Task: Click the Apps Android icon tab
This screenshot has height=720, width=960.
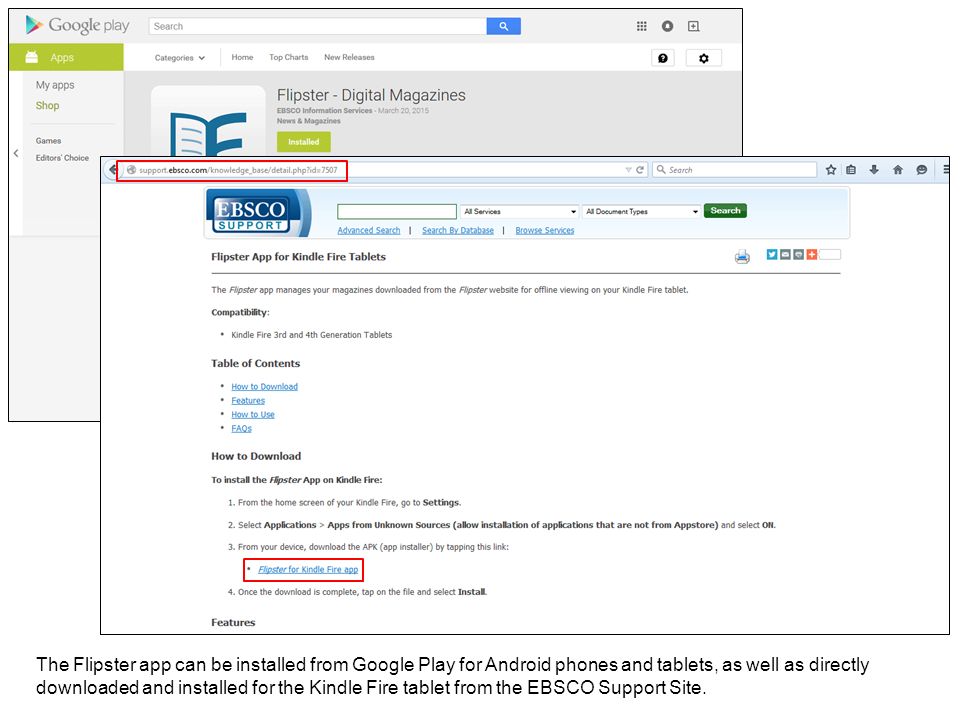Action: point(66,57)
